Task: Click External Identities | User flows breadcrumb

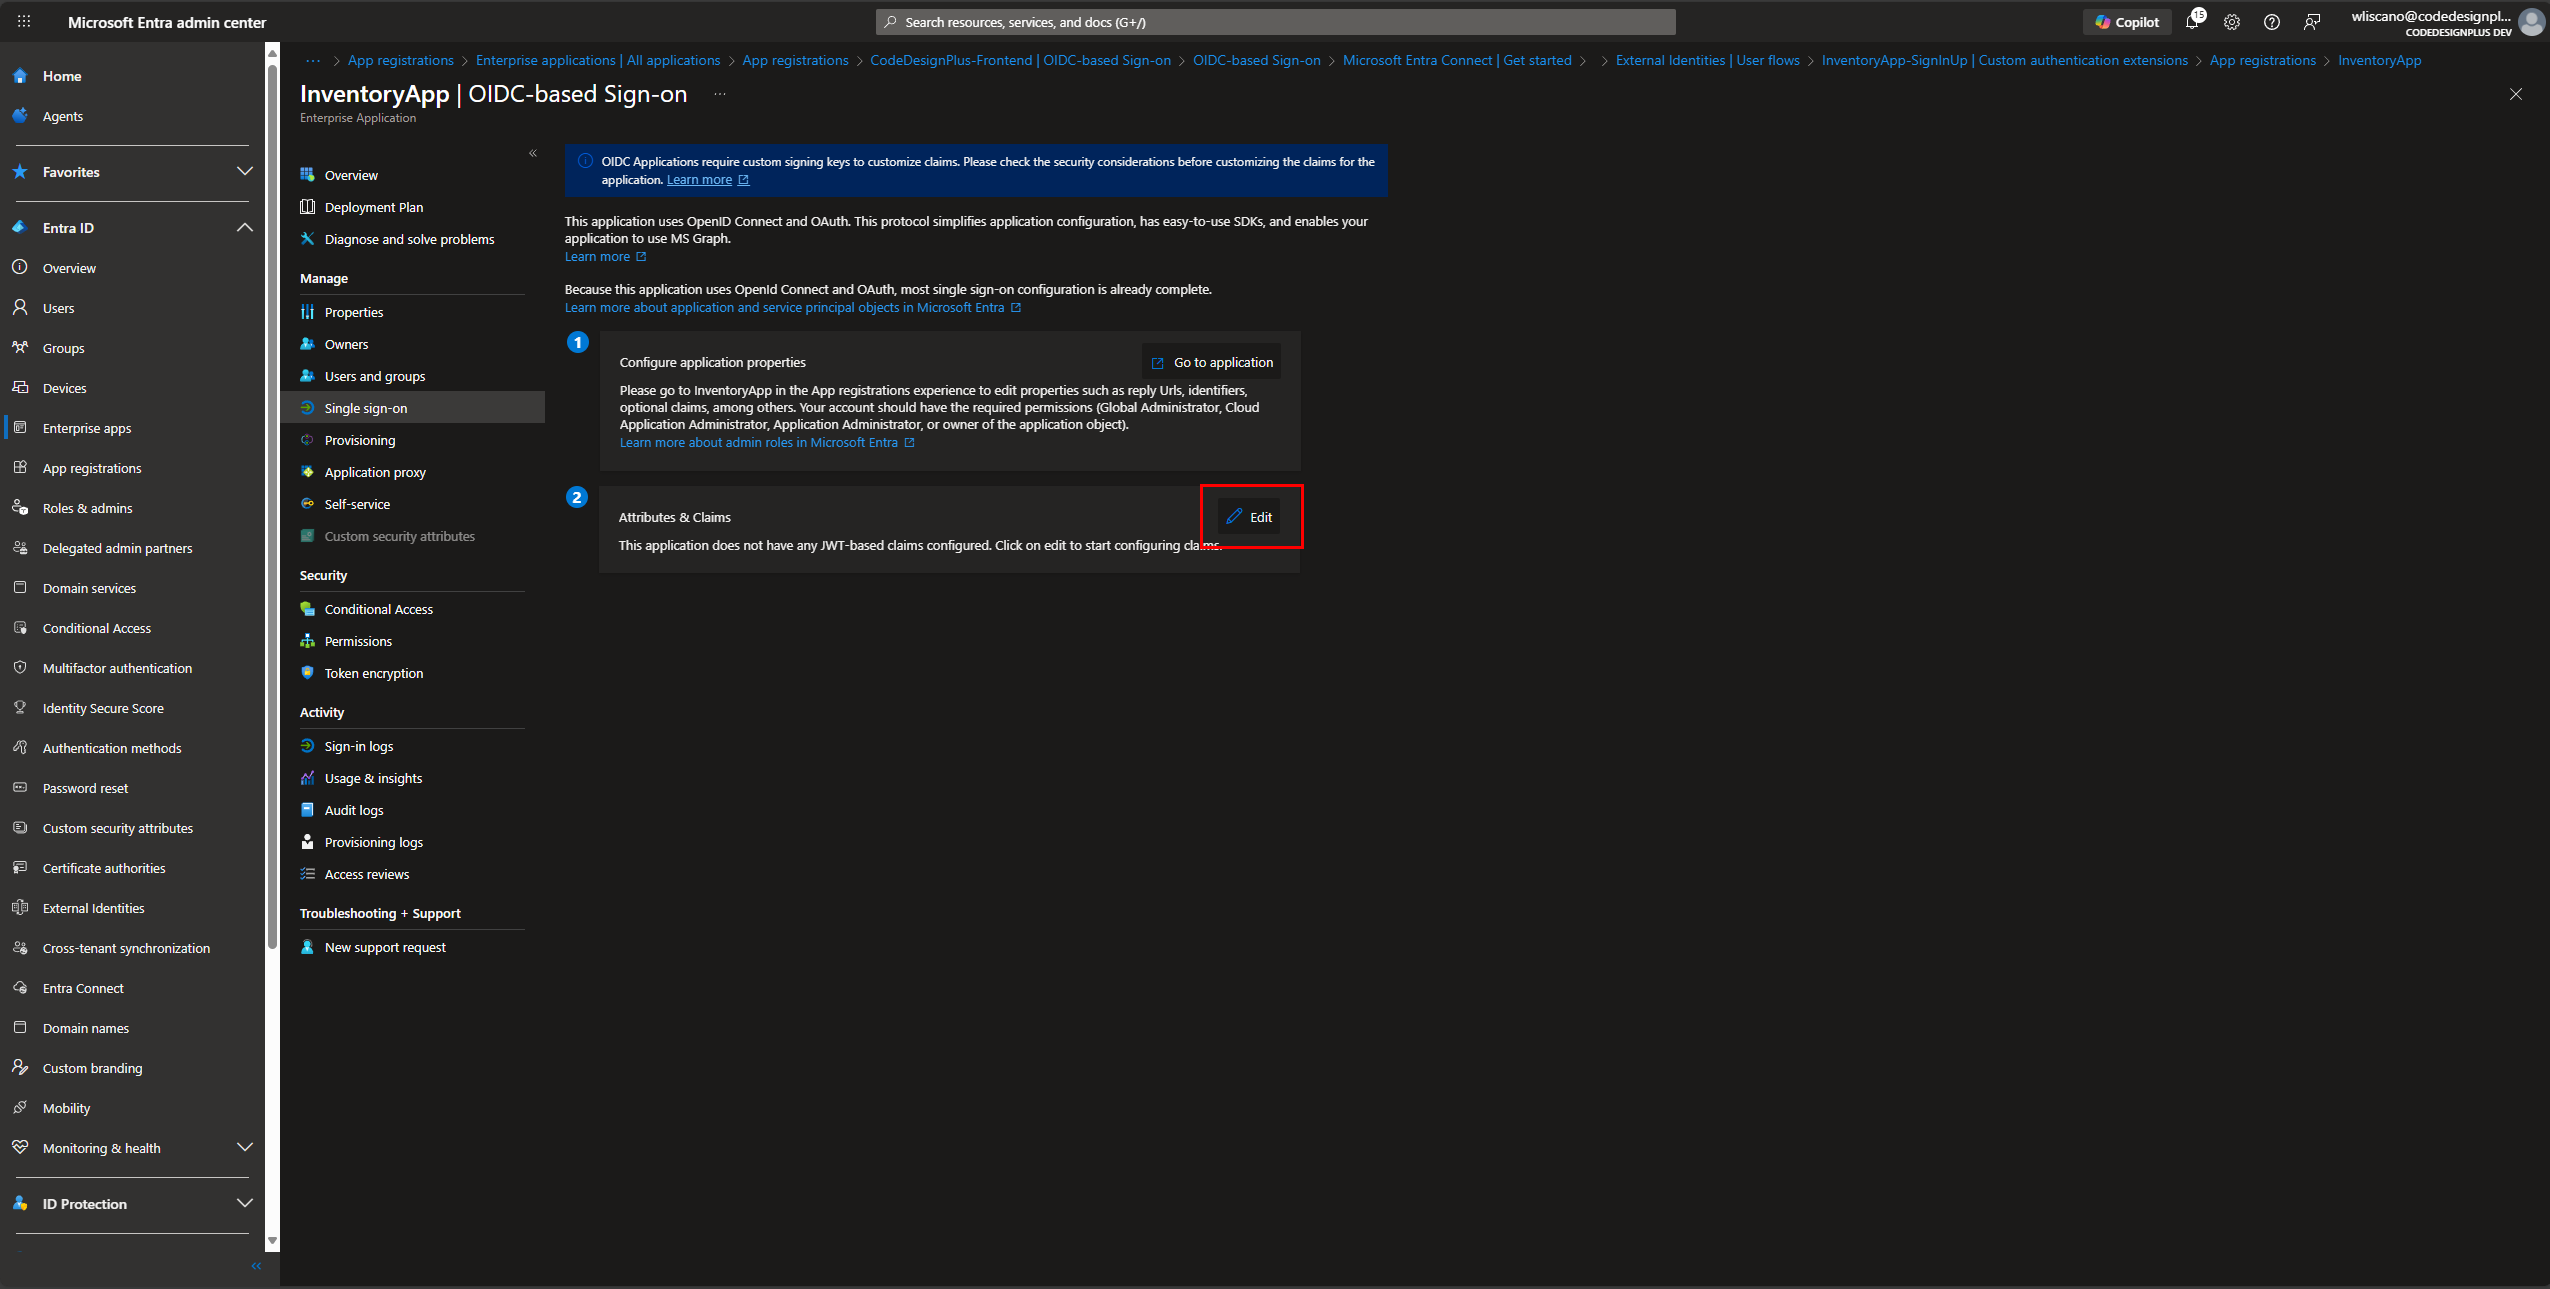Action: pyautogui.click(x=1707, y=60)
